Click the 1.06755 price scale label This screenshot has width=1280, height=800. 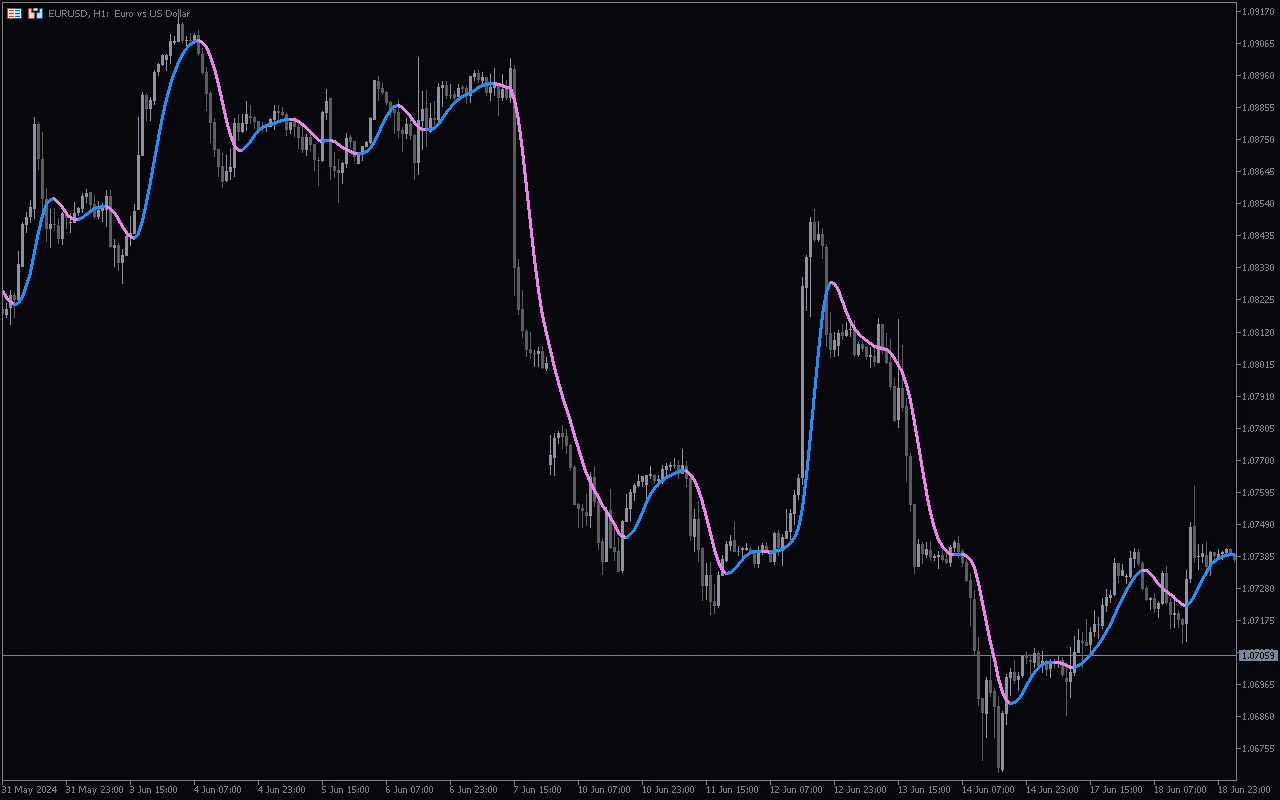(x=1257, y=749)
